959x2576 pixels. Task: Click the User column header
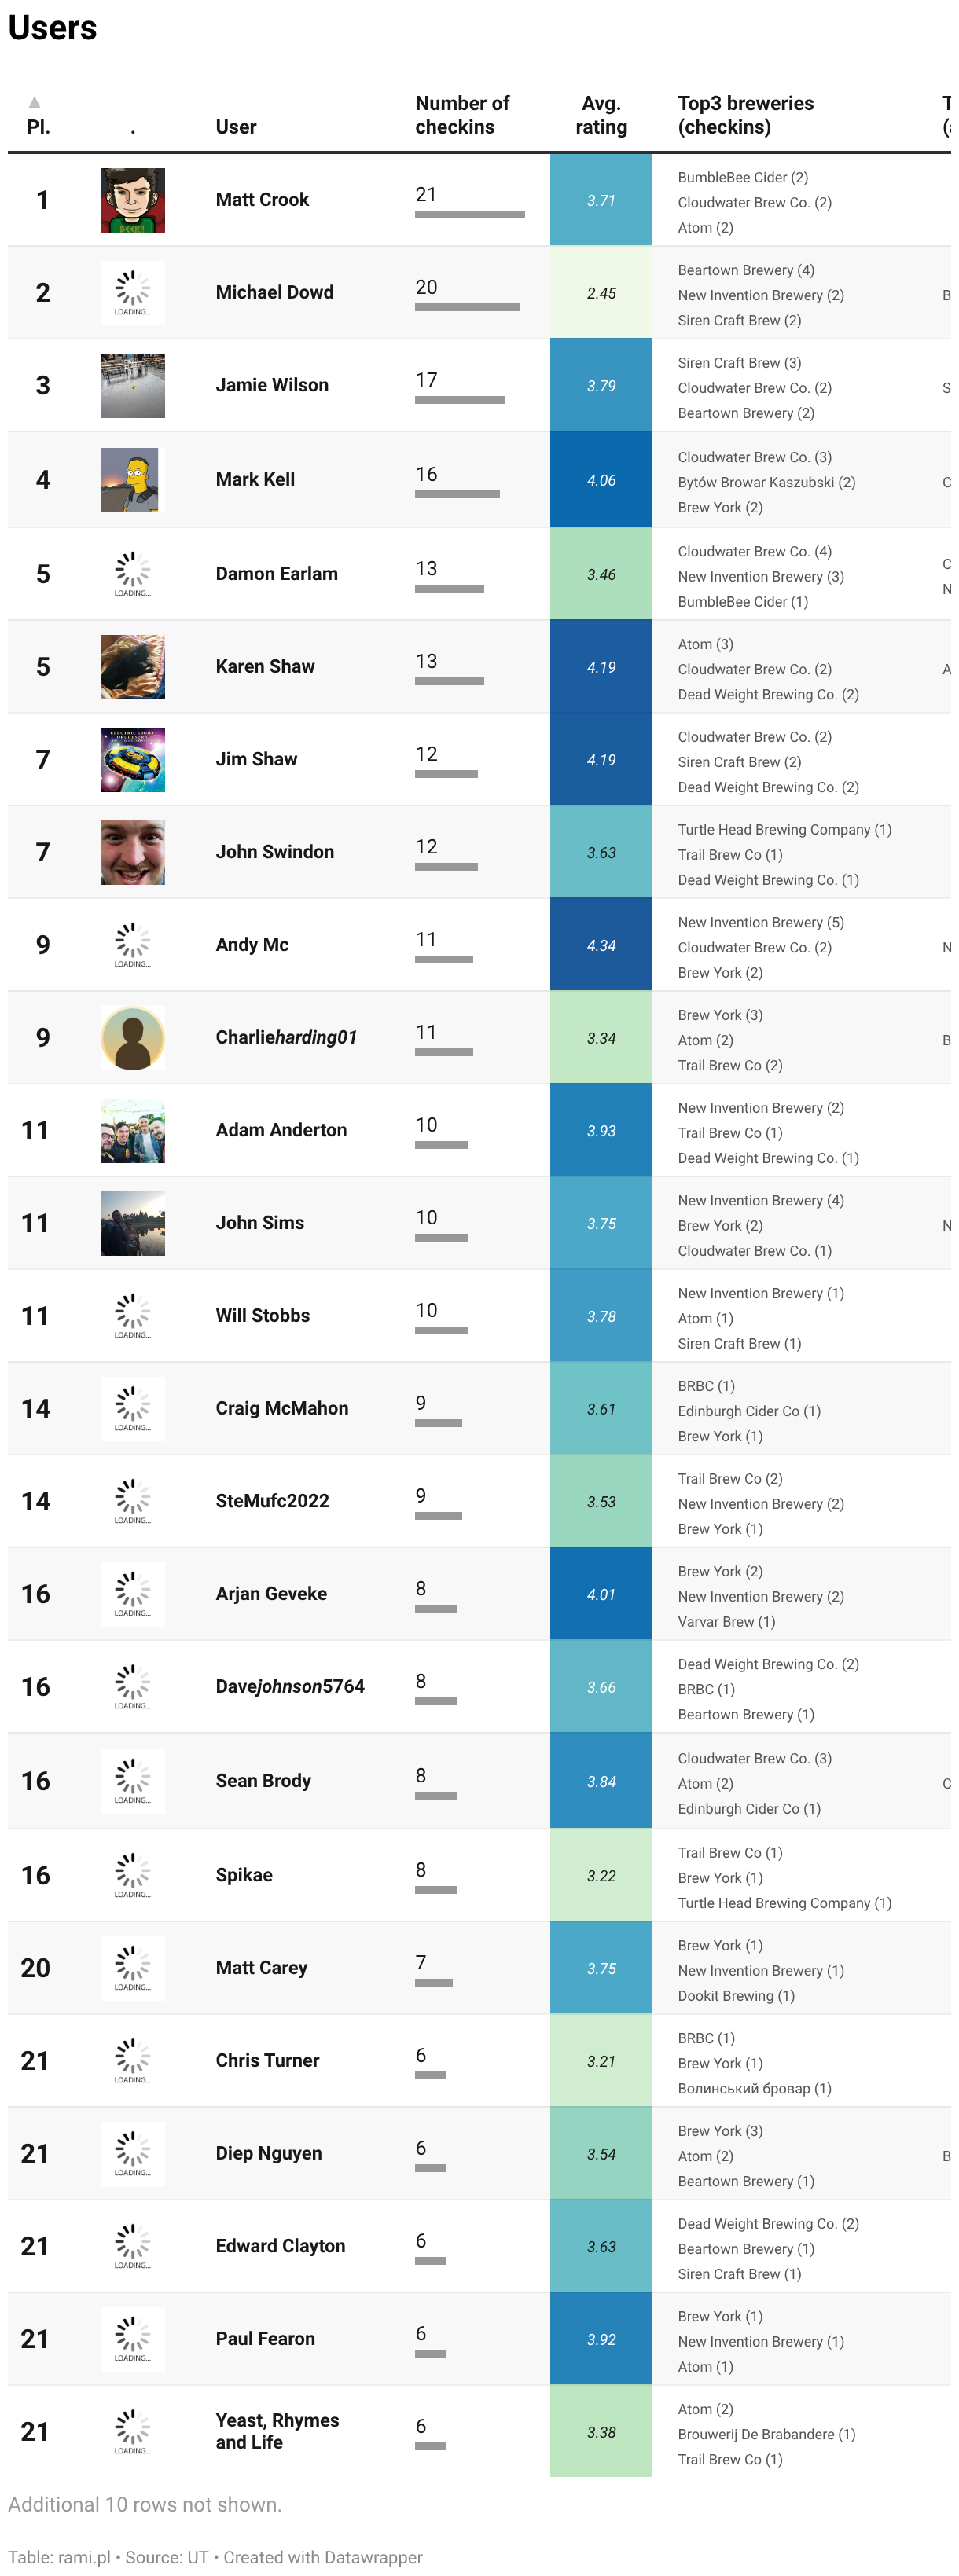[x=236, y=127]
